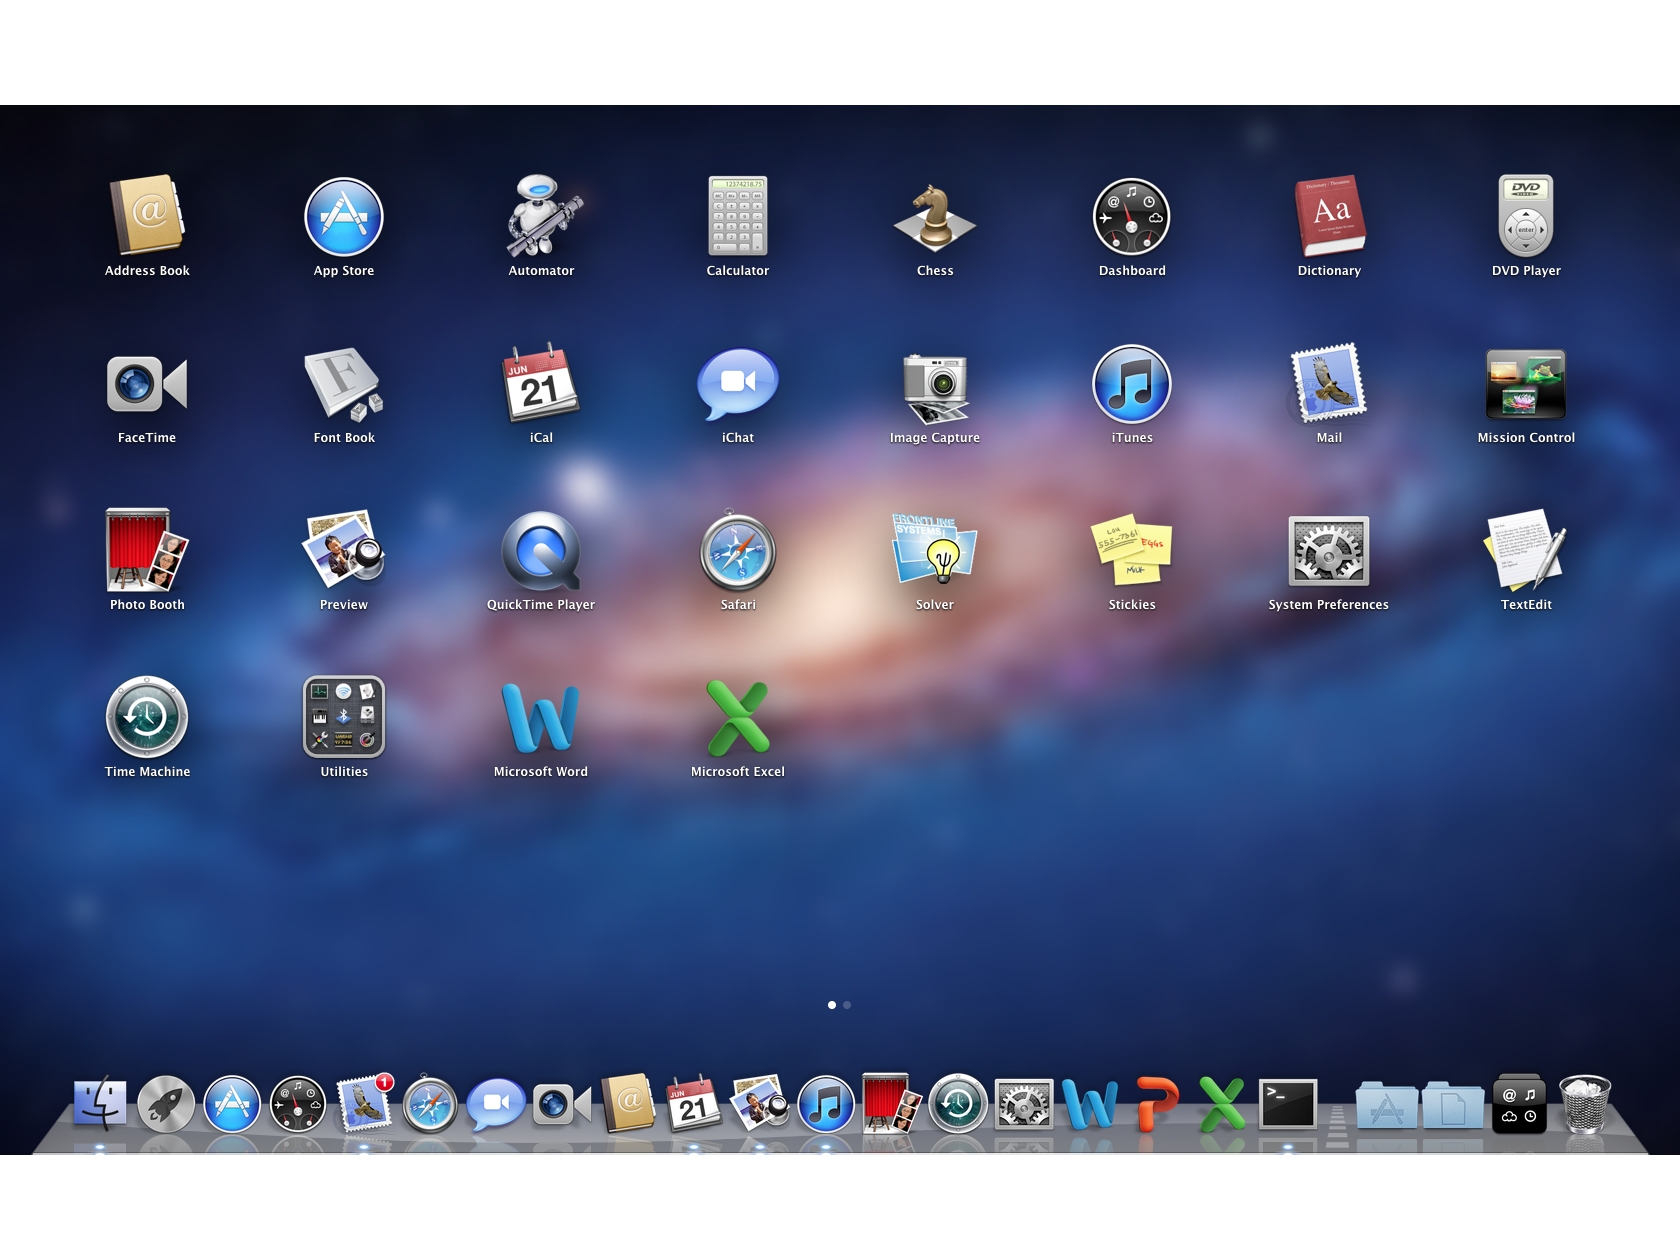Open the Automator robot app
Viewport: 1680px width, 1260px height.
541,216
